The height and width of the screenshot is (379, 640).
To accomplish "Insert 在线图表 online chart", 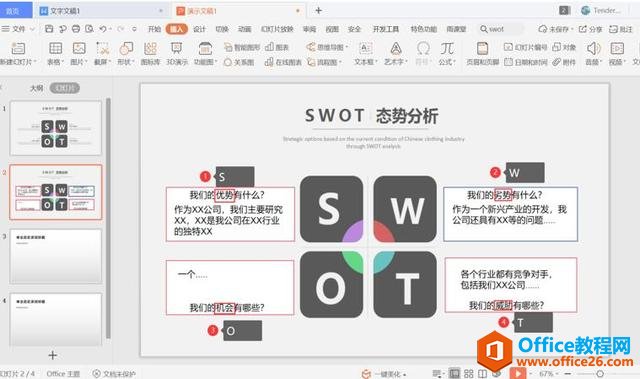I will (283, 62).
